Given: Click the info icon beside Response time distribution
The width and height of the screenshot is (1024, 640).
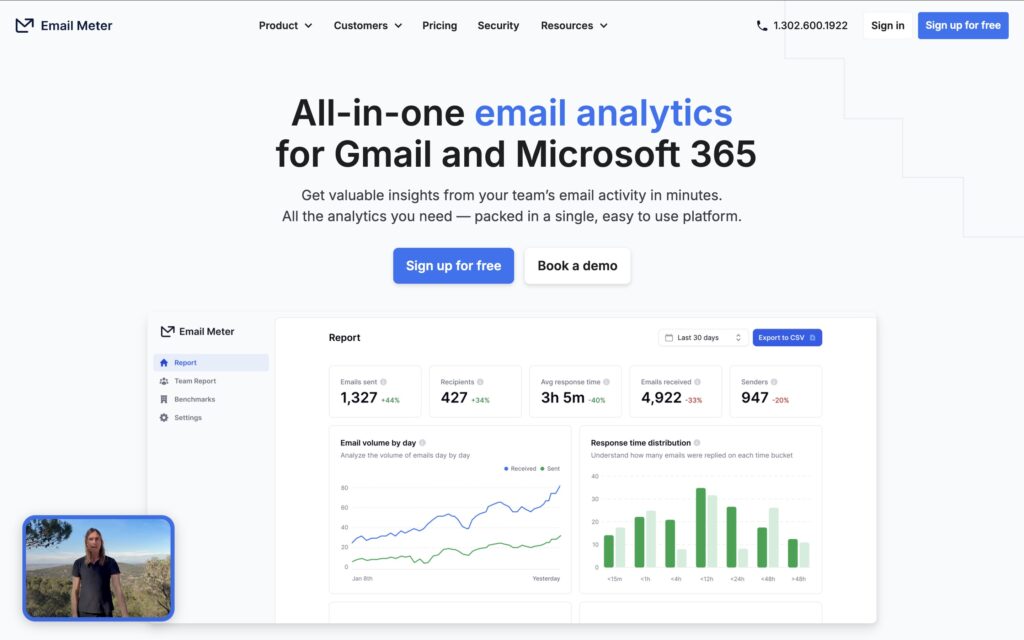Looking at the screenshot, I should pos(697,443).
